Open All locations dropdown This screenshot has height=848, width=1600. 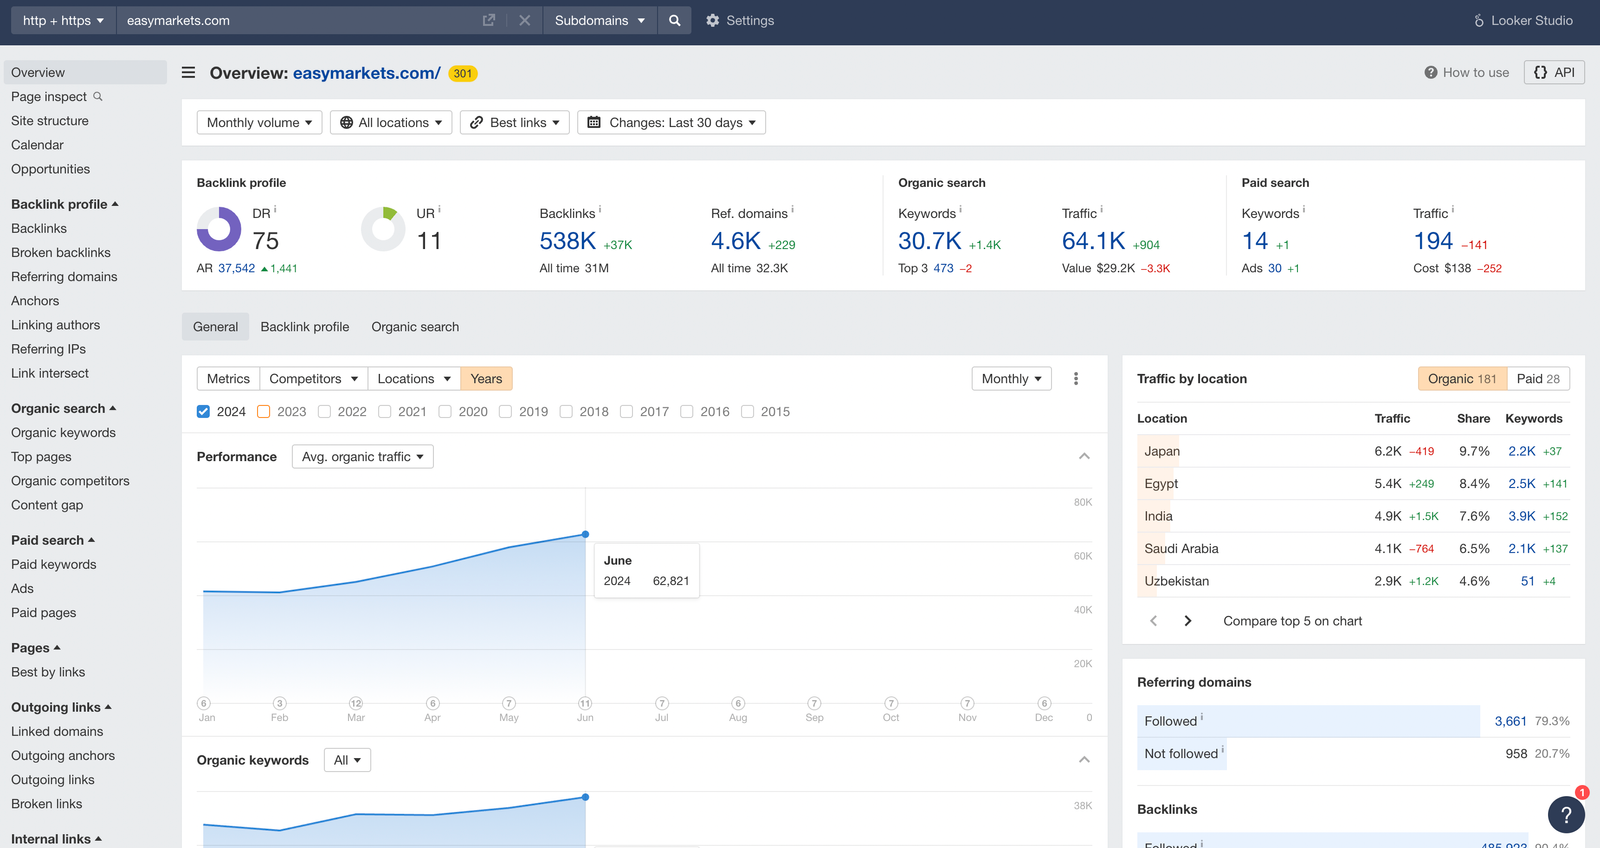point(391,122)
